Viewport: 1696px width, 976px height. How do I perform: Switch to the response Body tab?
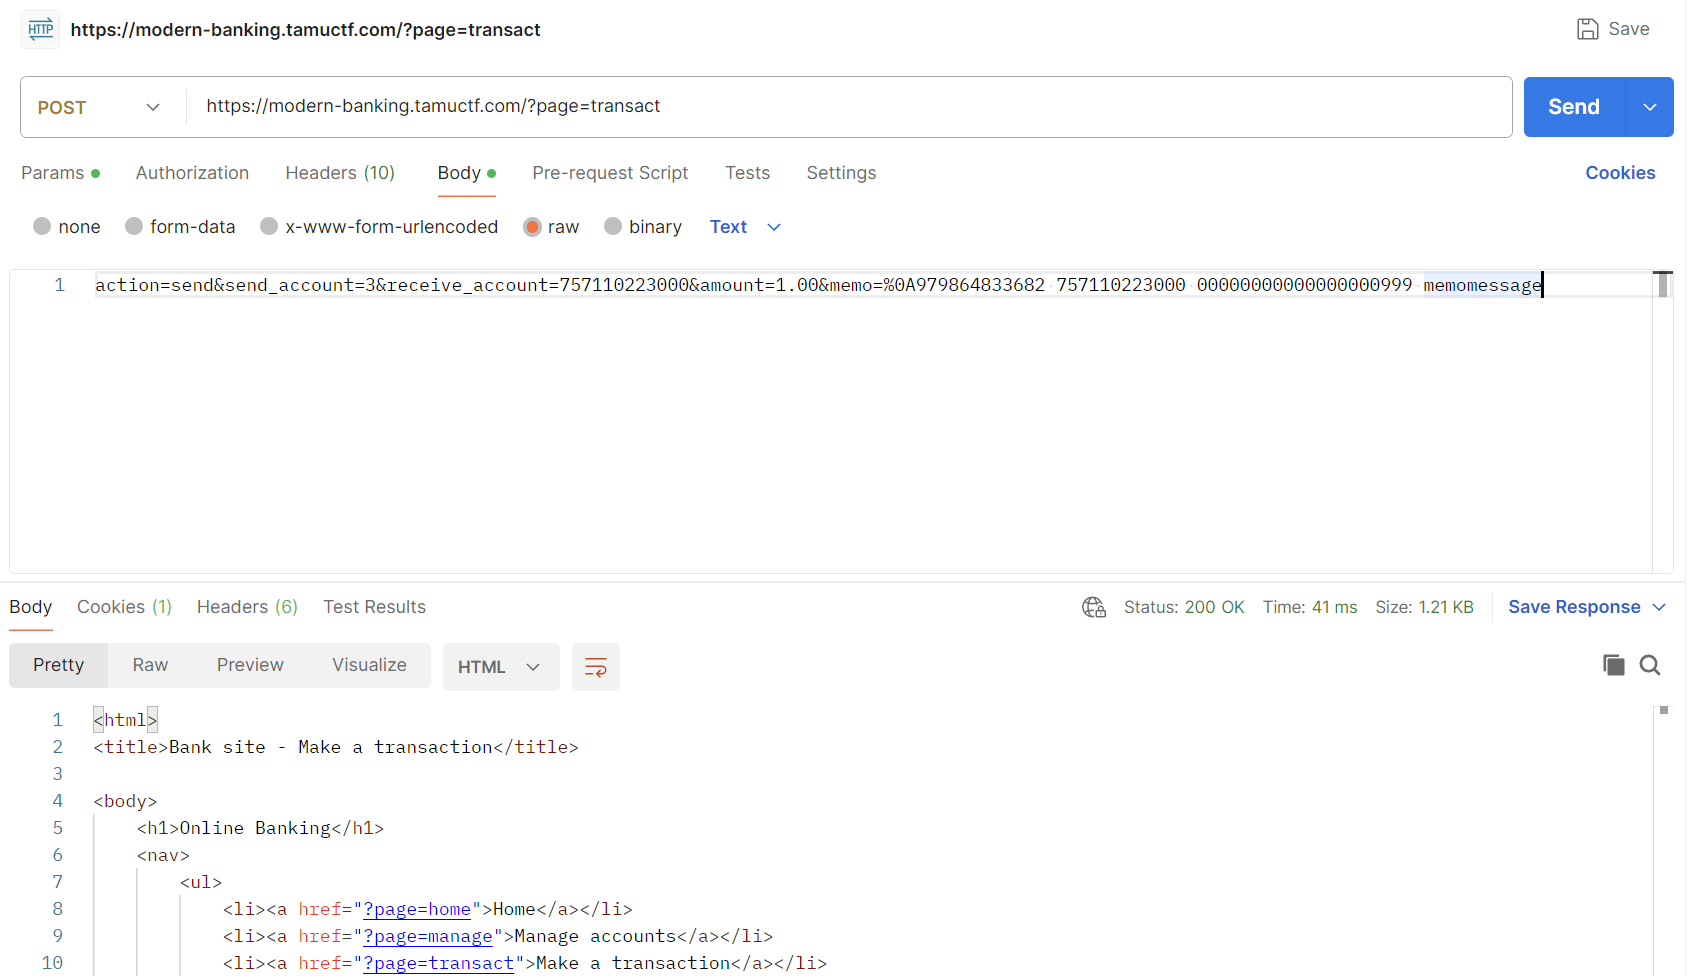pyautogui.click(x=31, y=607)
